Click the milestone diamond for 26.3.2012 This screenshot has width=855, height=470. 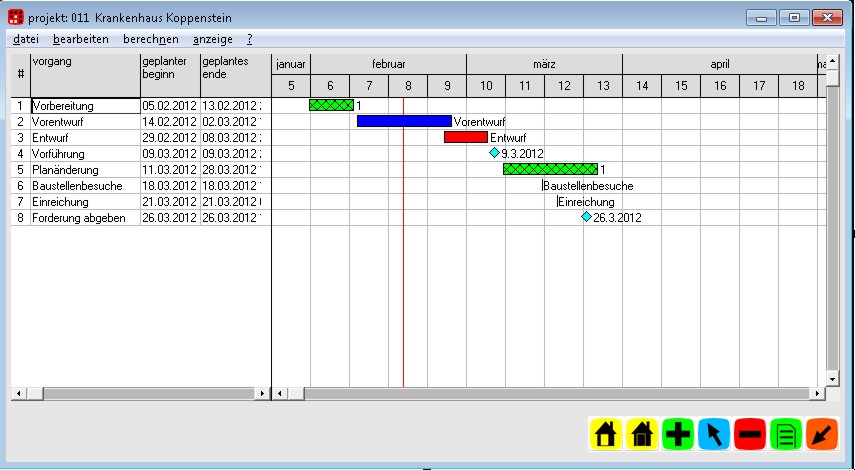click(586, 216)
